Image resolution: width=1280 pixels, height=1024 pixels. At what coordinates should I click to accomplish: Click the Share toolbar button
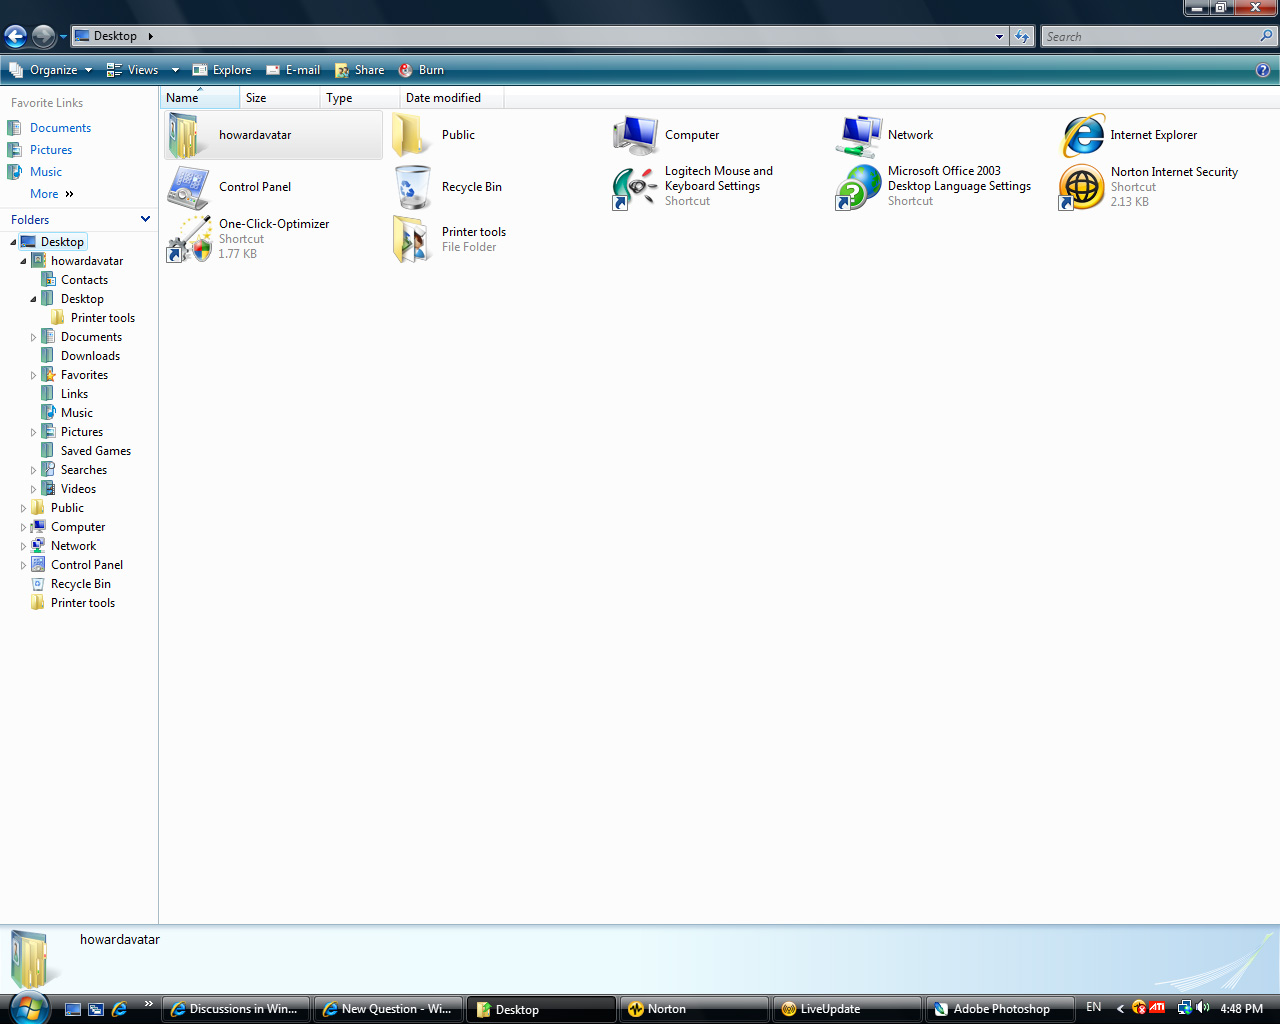pyautogui.click(x=360, y=70)
